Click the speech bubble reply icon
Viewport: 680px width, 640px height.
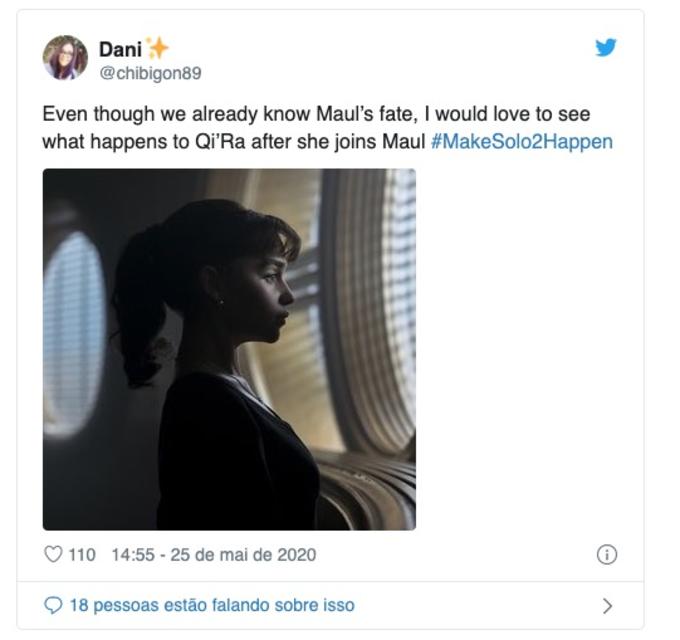53,605
